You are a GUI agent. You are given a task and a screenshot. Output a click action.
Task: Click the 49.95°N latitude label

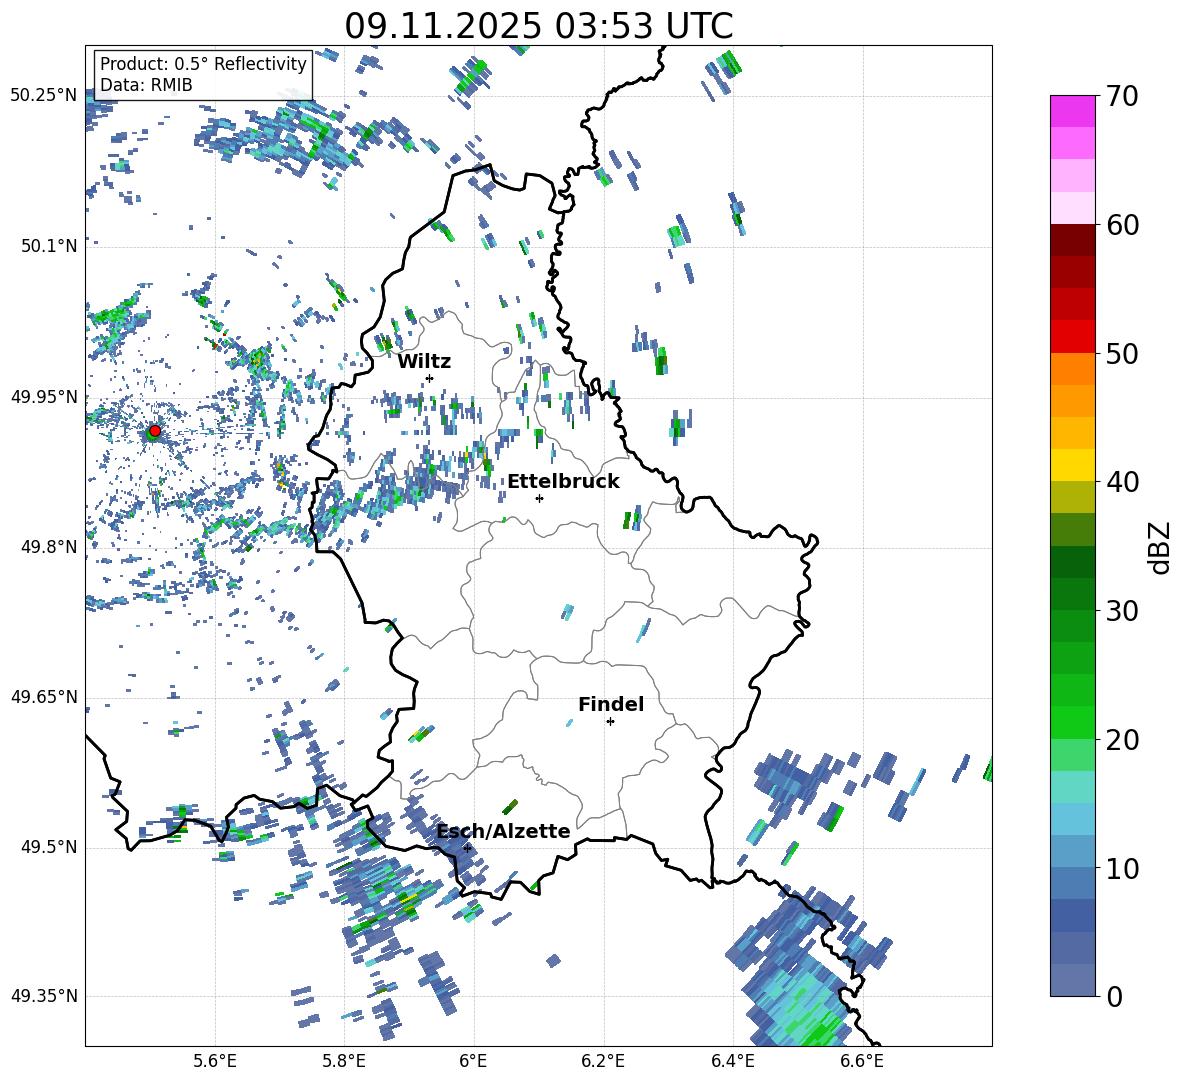pos(44,396)
